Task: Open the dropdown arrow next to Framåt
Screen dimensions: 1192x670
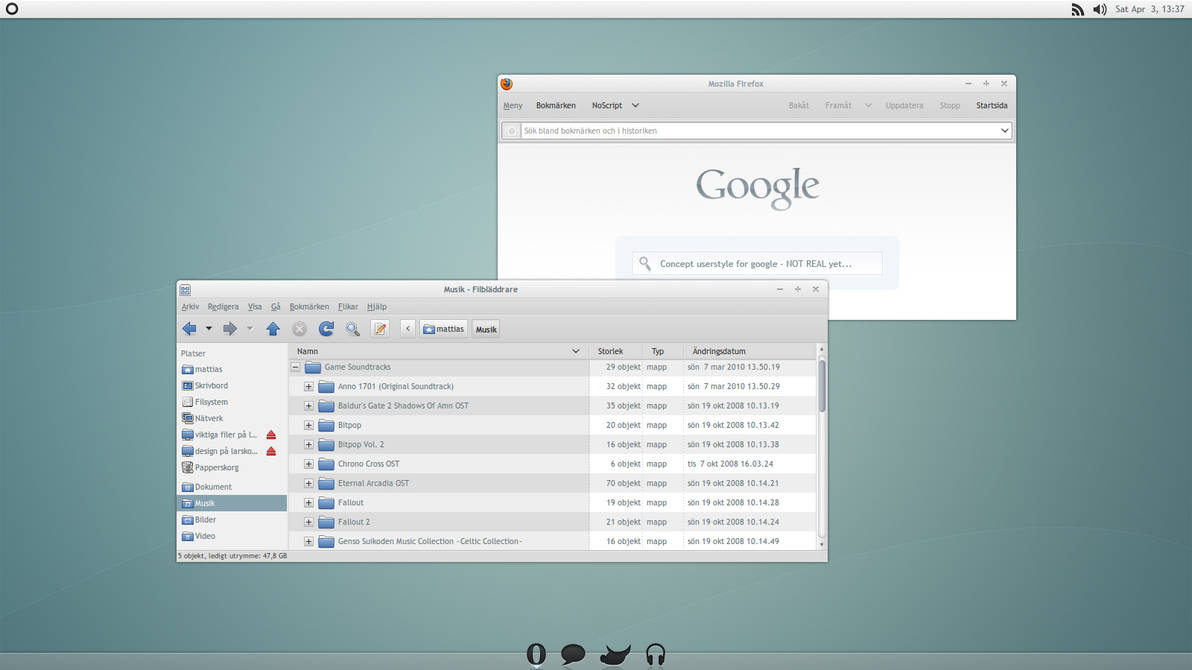Action: coord(867,106)
